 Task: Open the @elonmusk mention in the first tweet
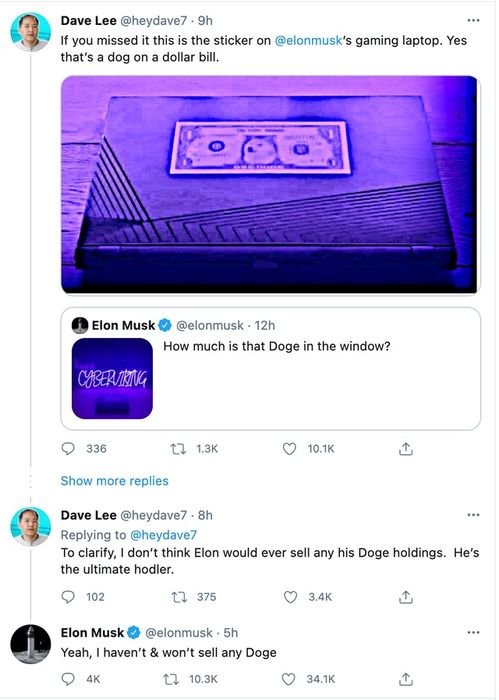308,40
